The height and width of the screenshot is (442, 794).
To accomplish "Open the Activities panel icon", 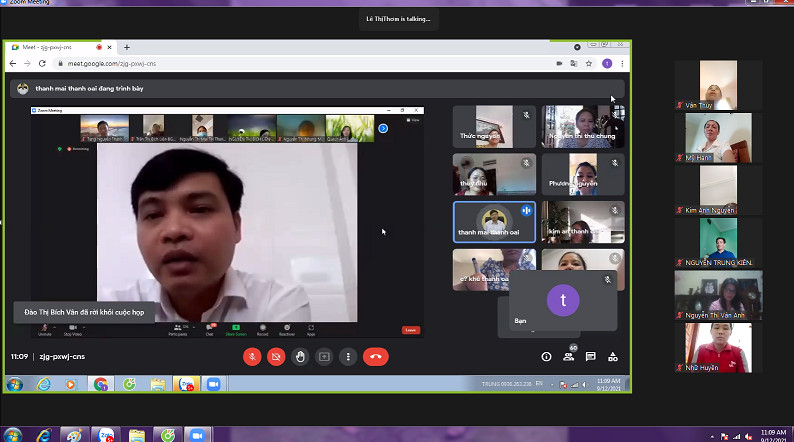I will click(613, 356).
